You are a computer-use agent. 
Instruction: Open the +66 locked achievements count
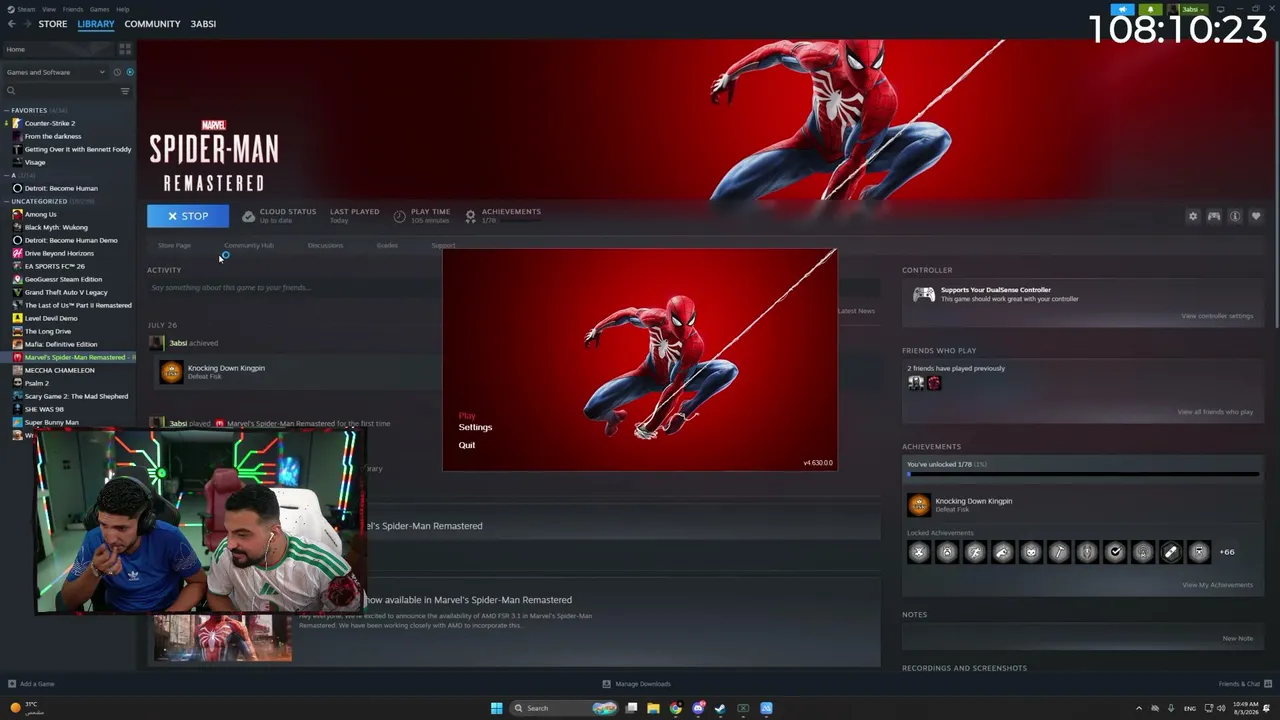[1227, 552]
